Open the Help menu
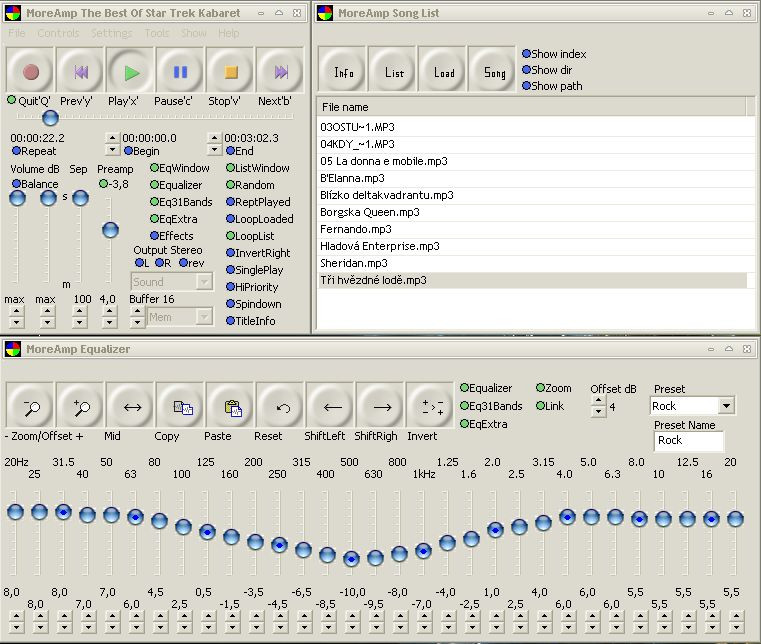Viewport: 761px width, 644px height. point(228,33)
